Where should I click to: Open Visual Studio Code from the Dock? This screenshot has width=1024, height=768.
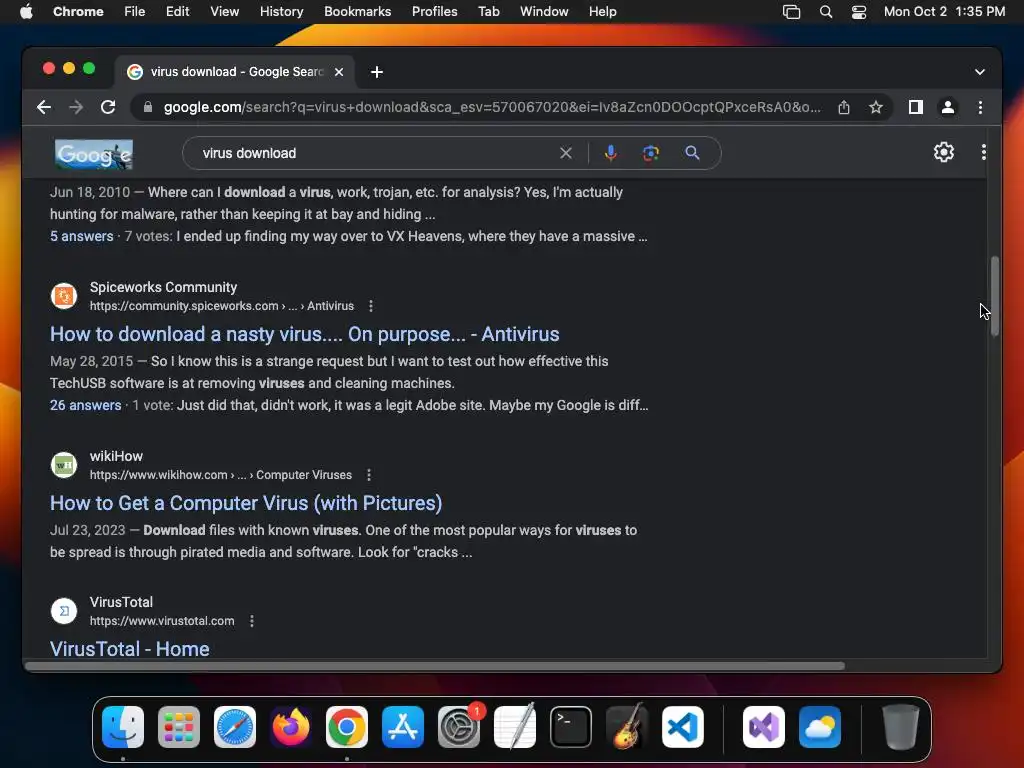683,727
